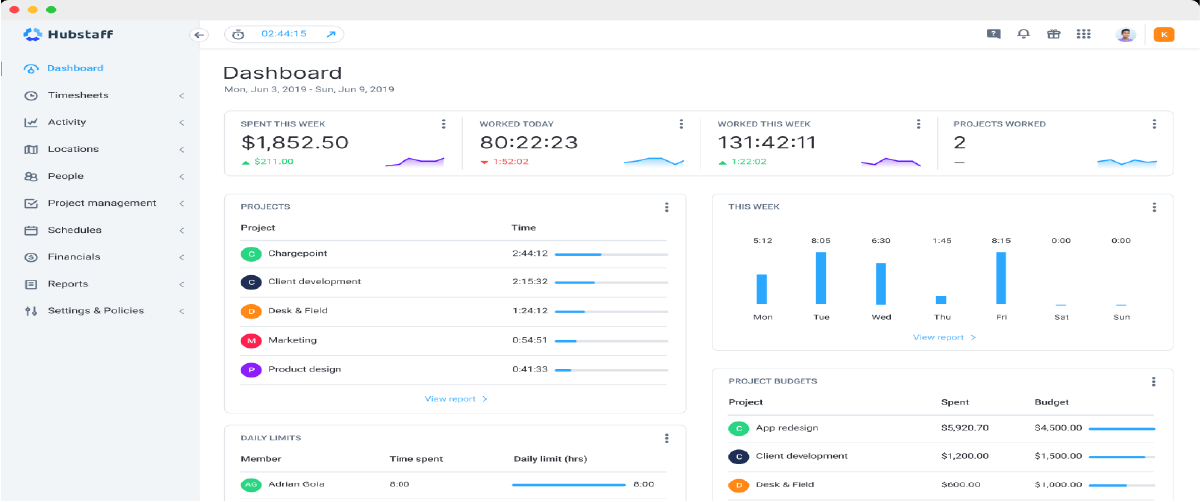The width and height of the screenshot is (1200, 502).
Task: Open Project Budgets widget options menu
Action: pyautogui.click(x=1154, y=381)
